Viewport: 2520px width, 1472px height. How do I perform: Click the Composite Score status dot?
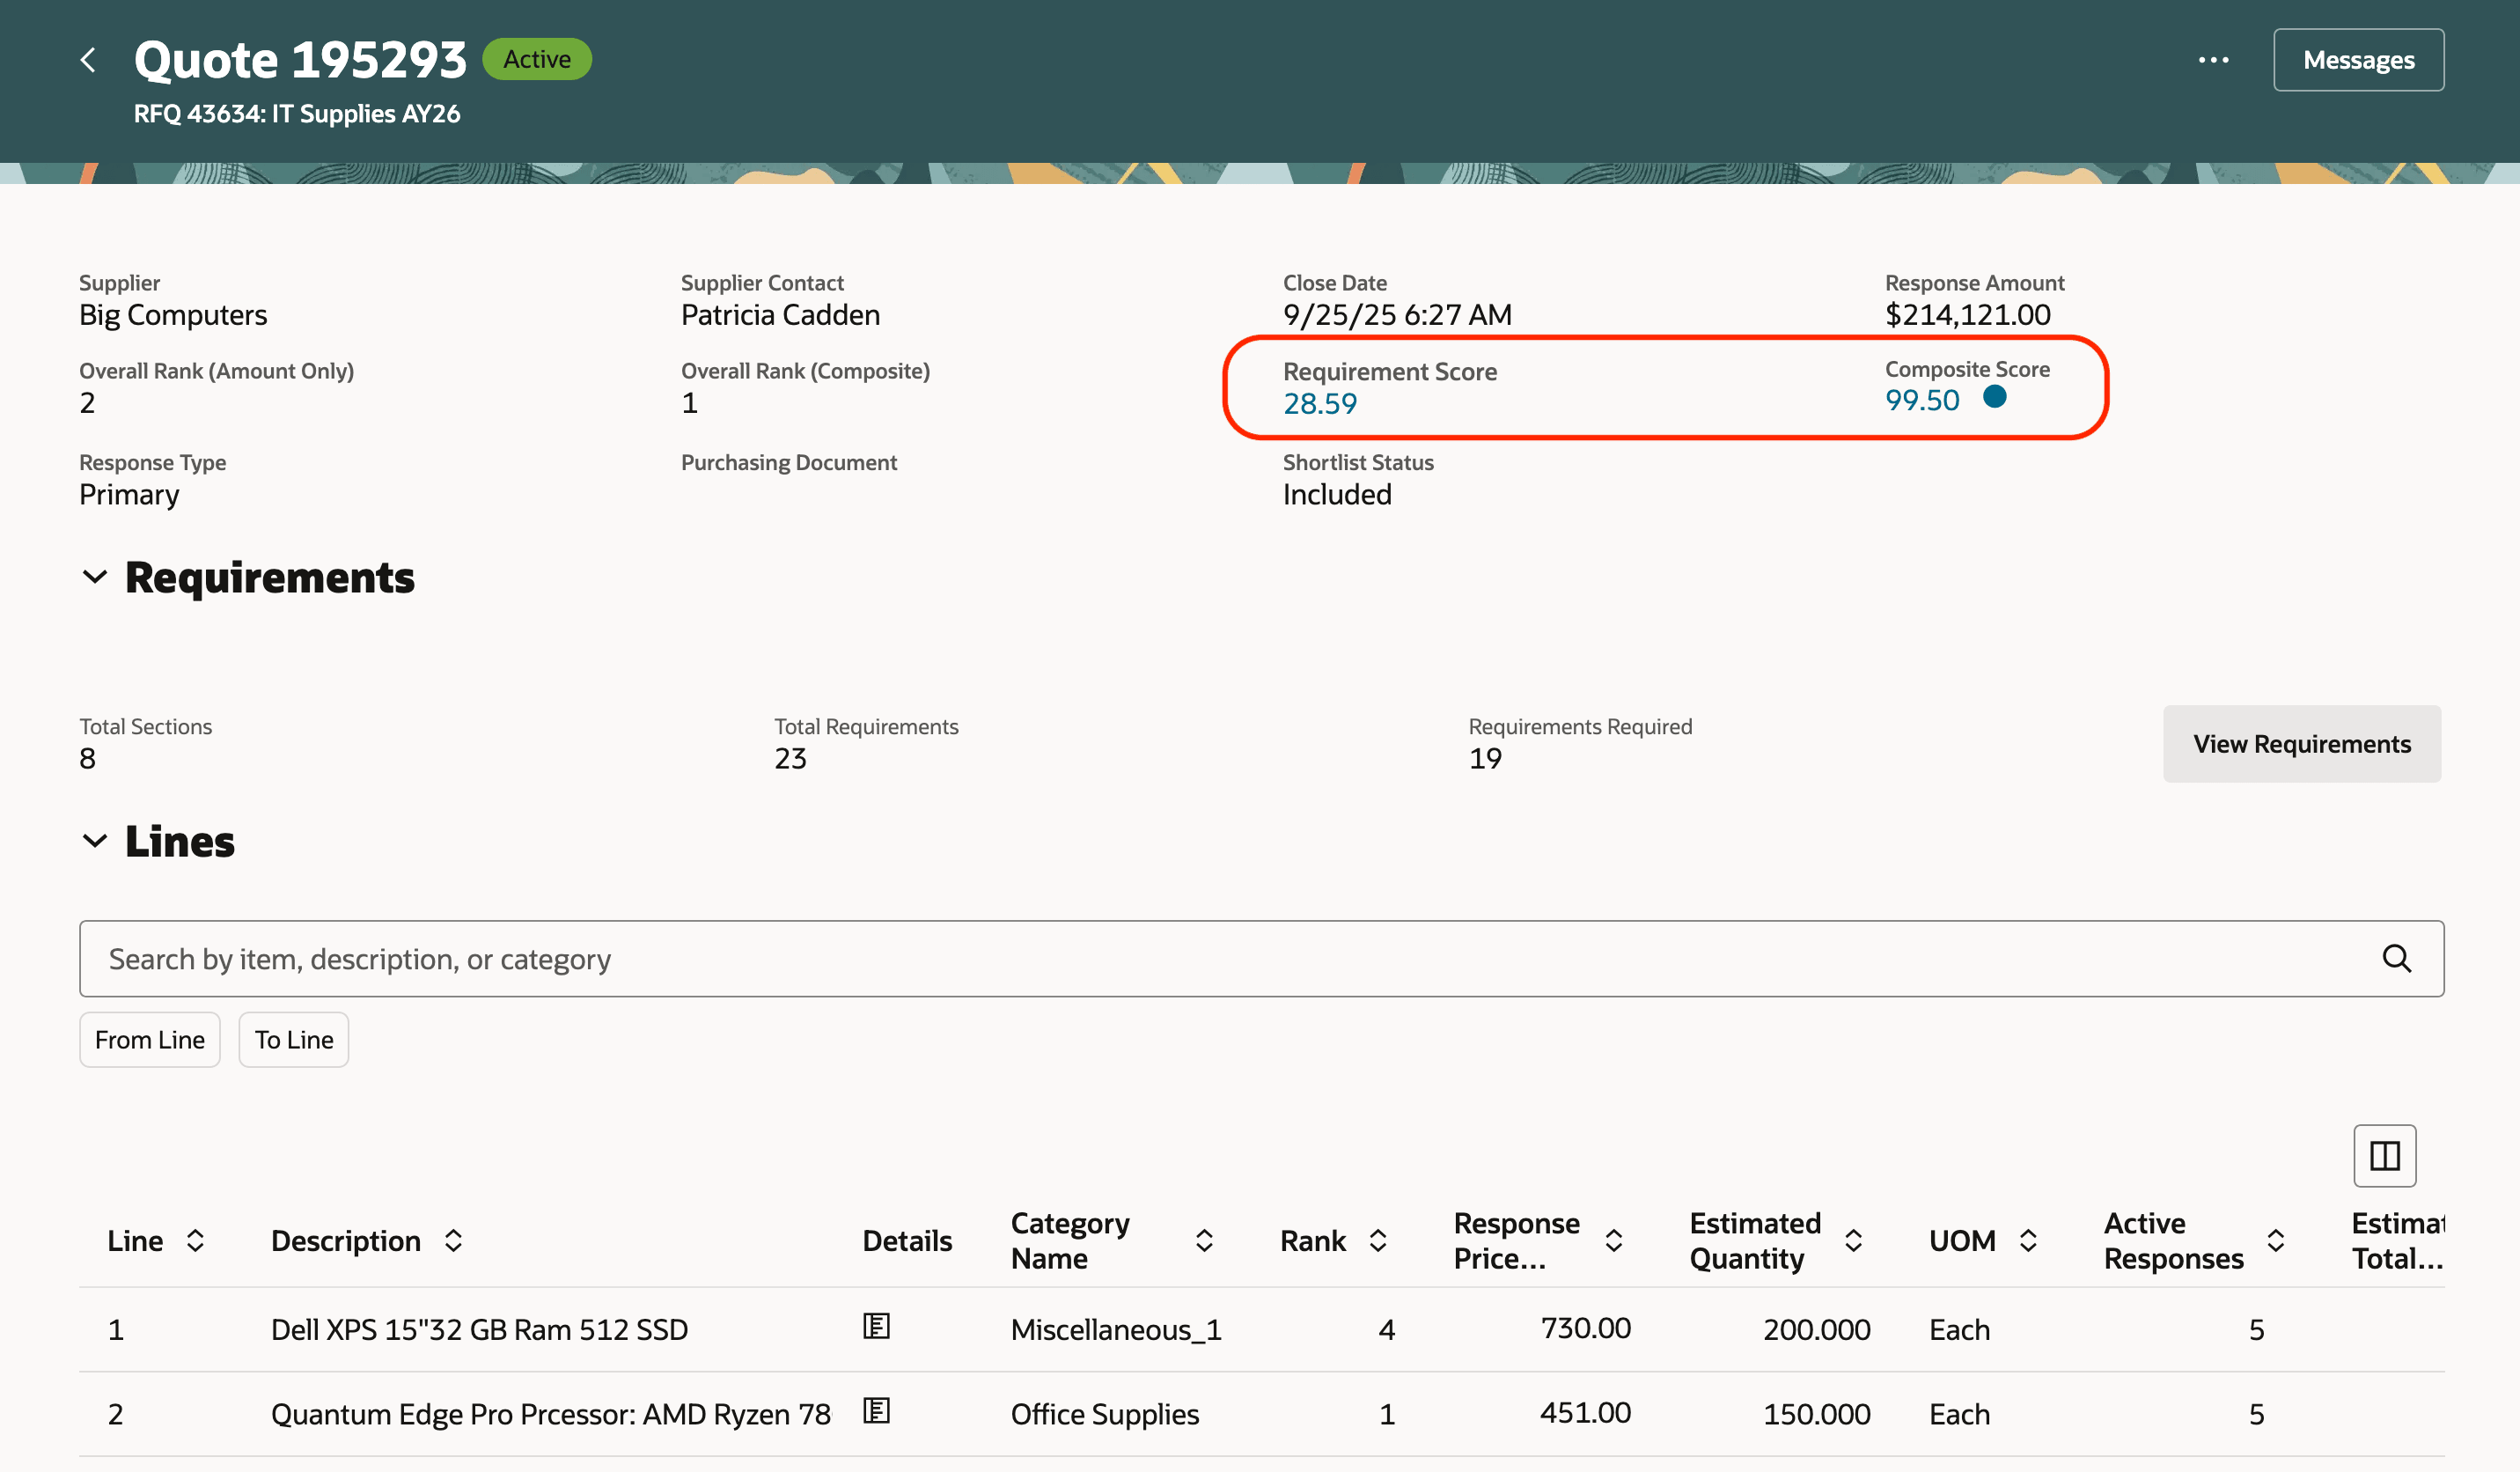[1996, 397]
